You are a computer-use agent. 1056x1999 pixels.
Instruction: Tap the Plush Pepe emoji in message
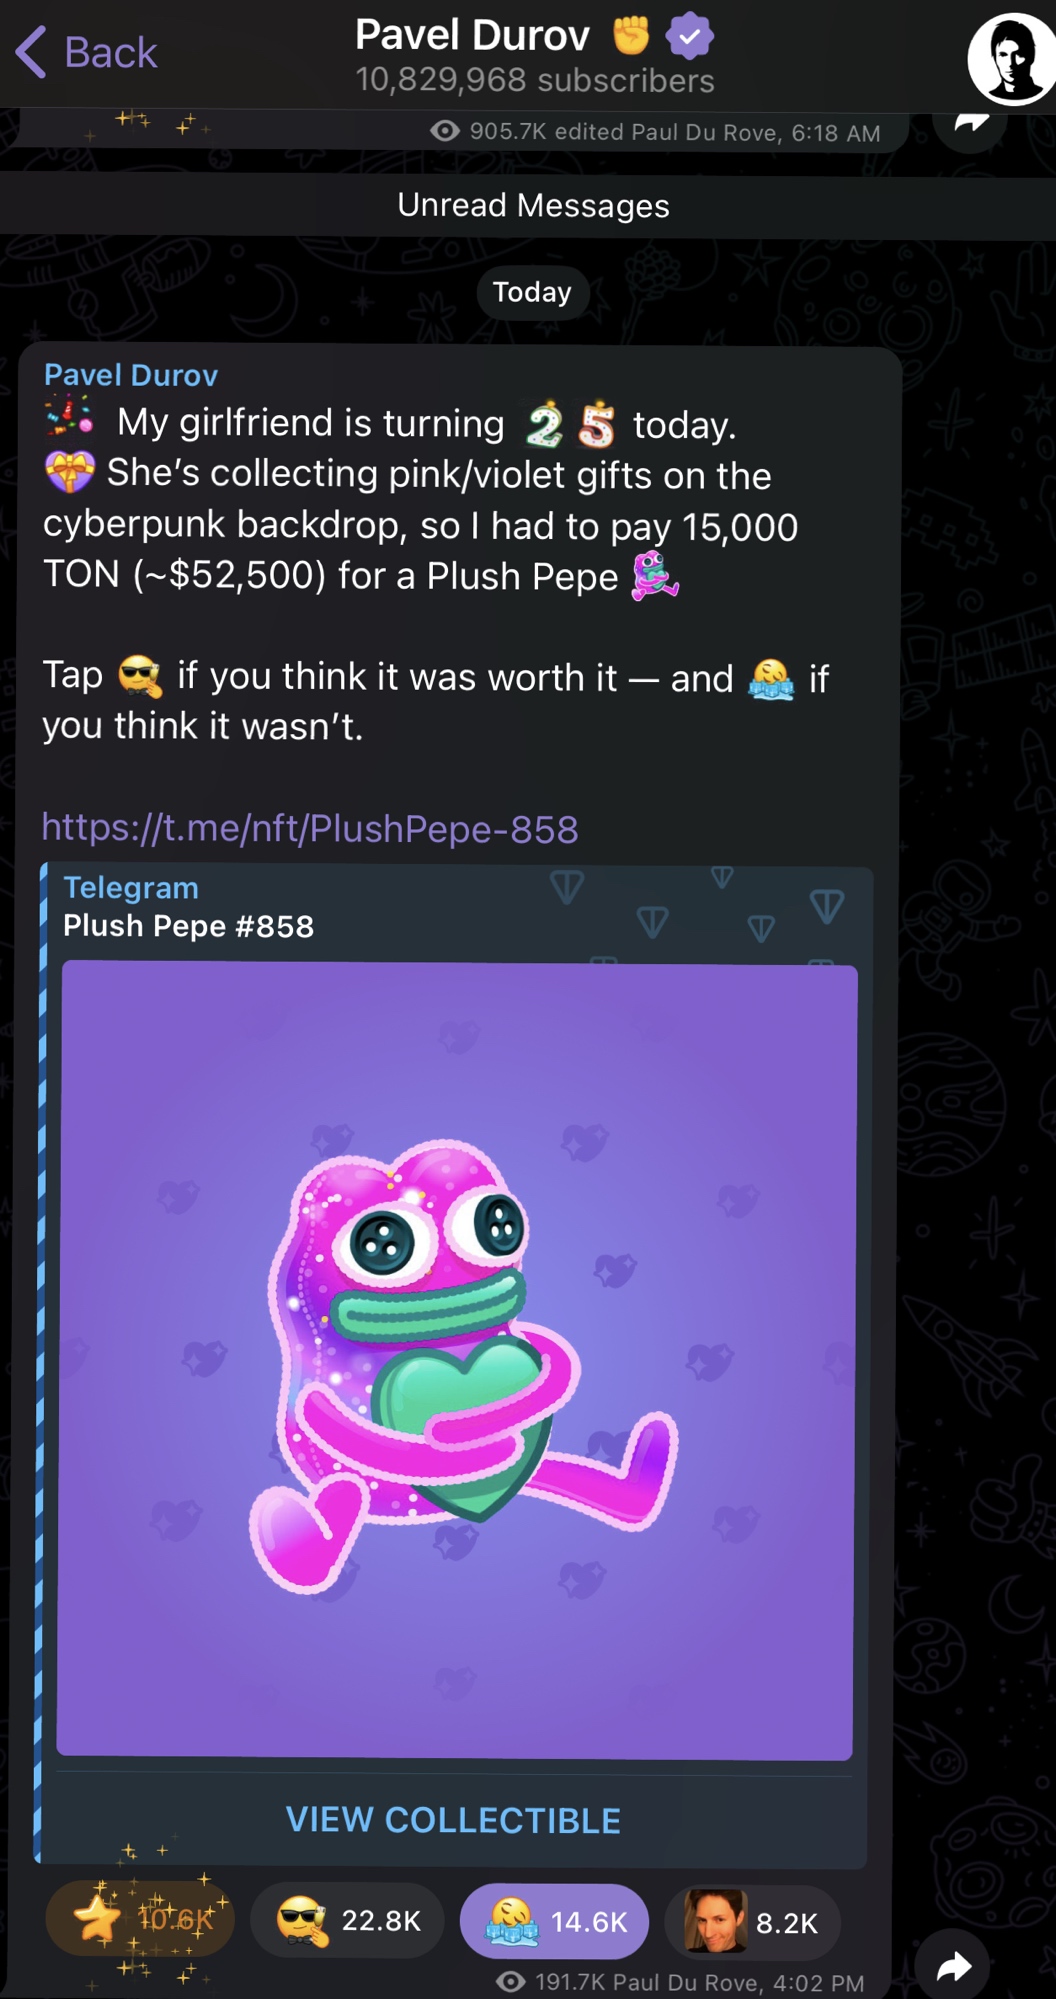pos(655,575)
